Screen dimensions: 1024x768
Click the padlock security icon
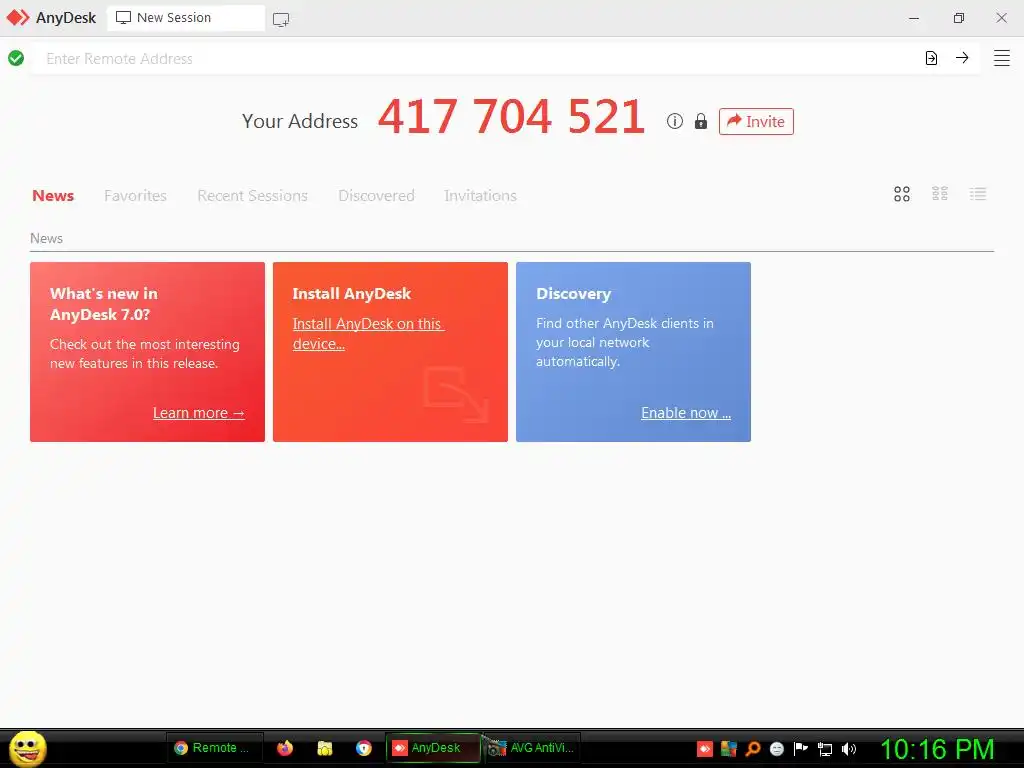point(701,121)
